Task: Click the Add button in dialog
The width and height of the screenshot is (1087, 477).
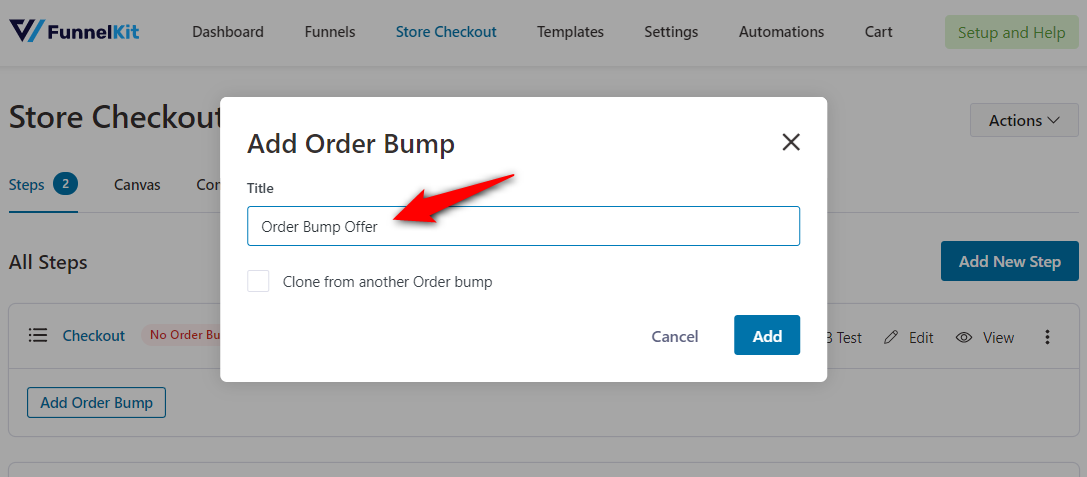Action: pos(767,336)
